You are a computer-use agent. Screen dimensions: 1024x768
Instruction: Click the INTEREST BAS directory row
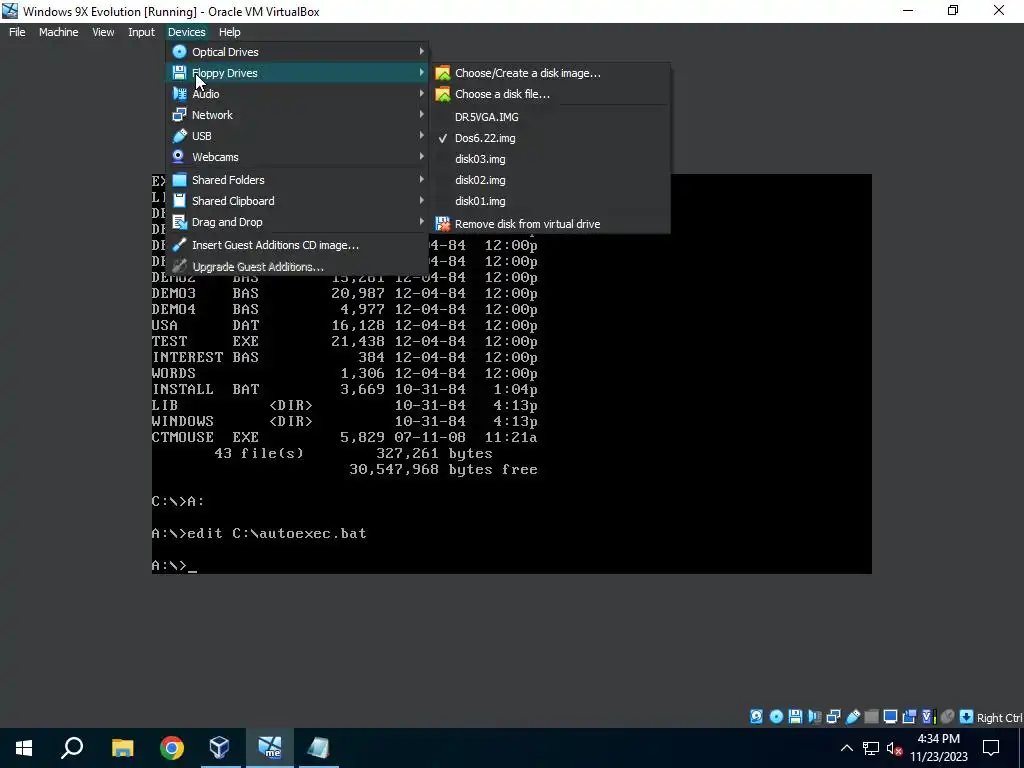point(344,357)
